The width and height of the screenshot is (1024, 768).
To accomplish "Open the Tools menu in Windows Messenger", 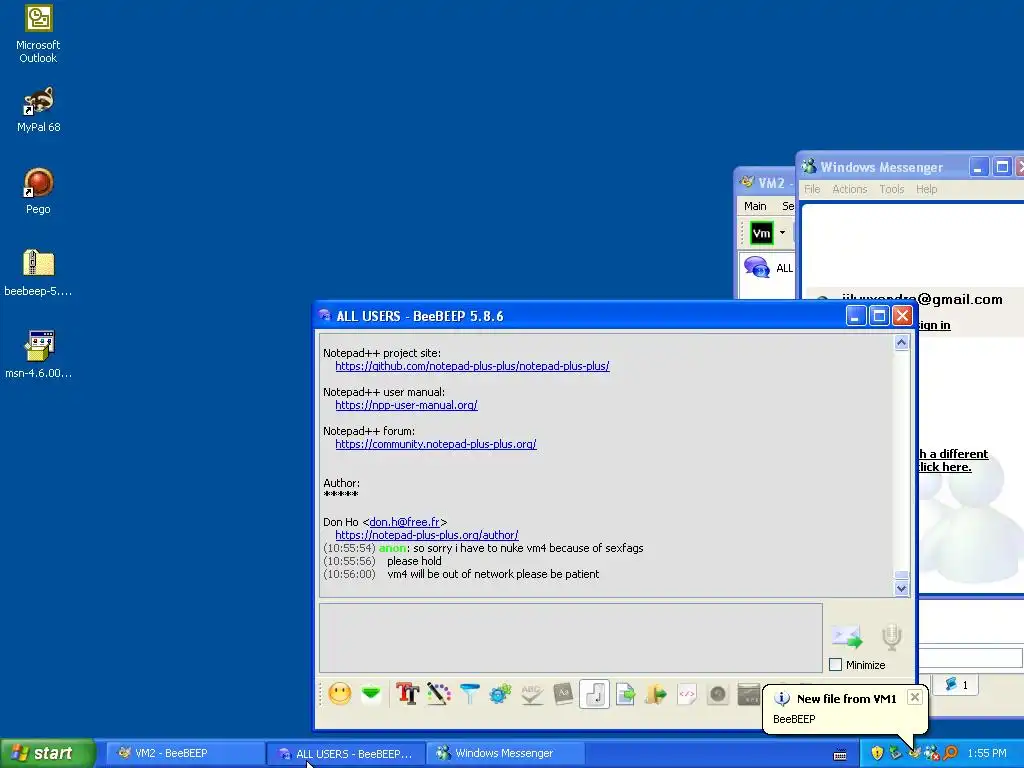I will point(891,189).
